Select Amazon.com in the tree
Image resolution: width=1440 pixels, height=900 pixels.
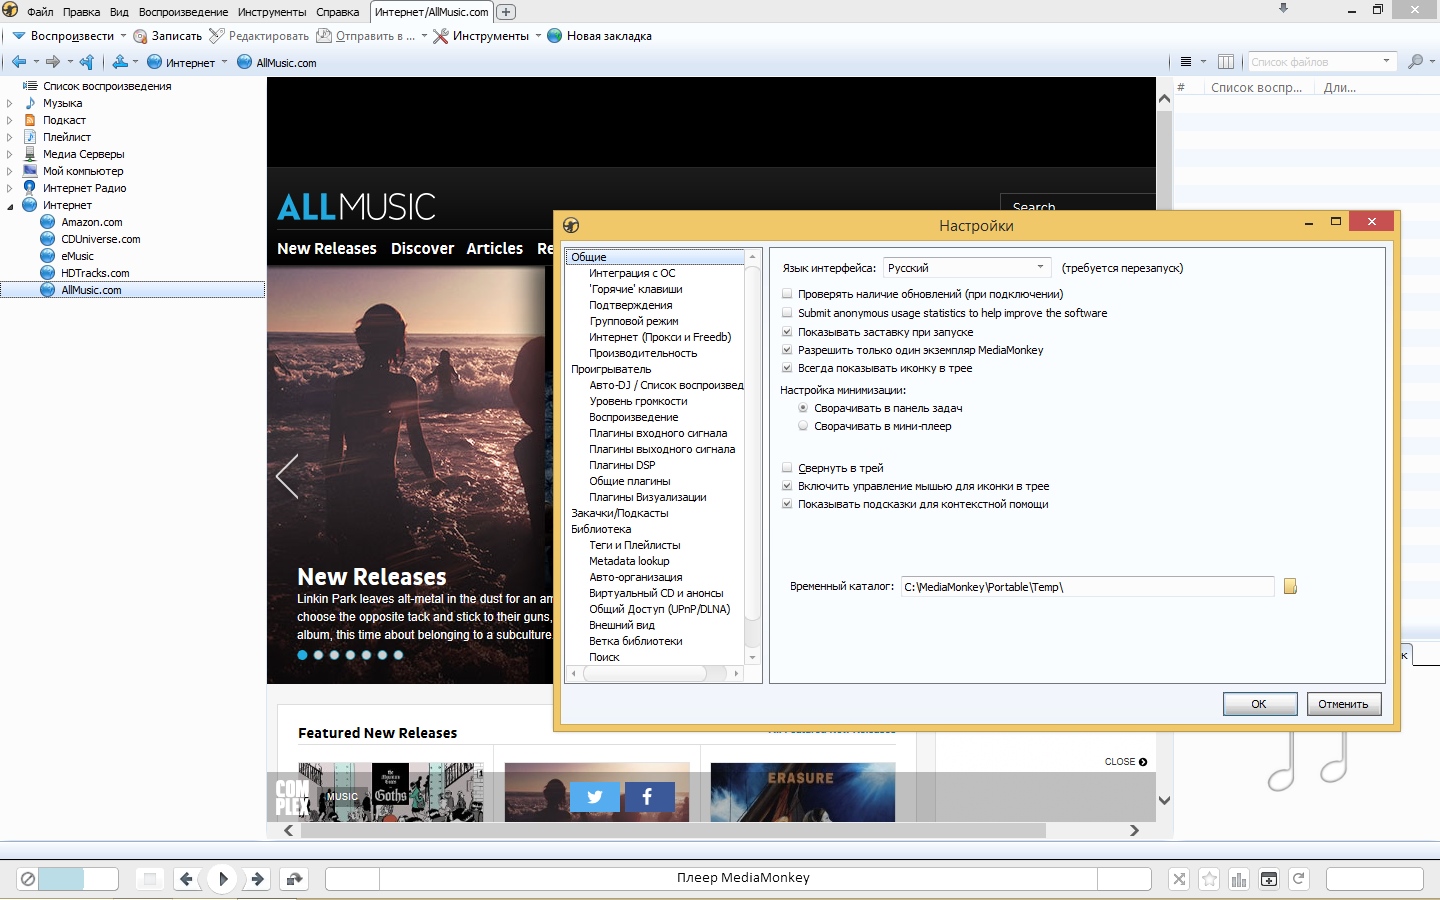(x=91, y=222)
